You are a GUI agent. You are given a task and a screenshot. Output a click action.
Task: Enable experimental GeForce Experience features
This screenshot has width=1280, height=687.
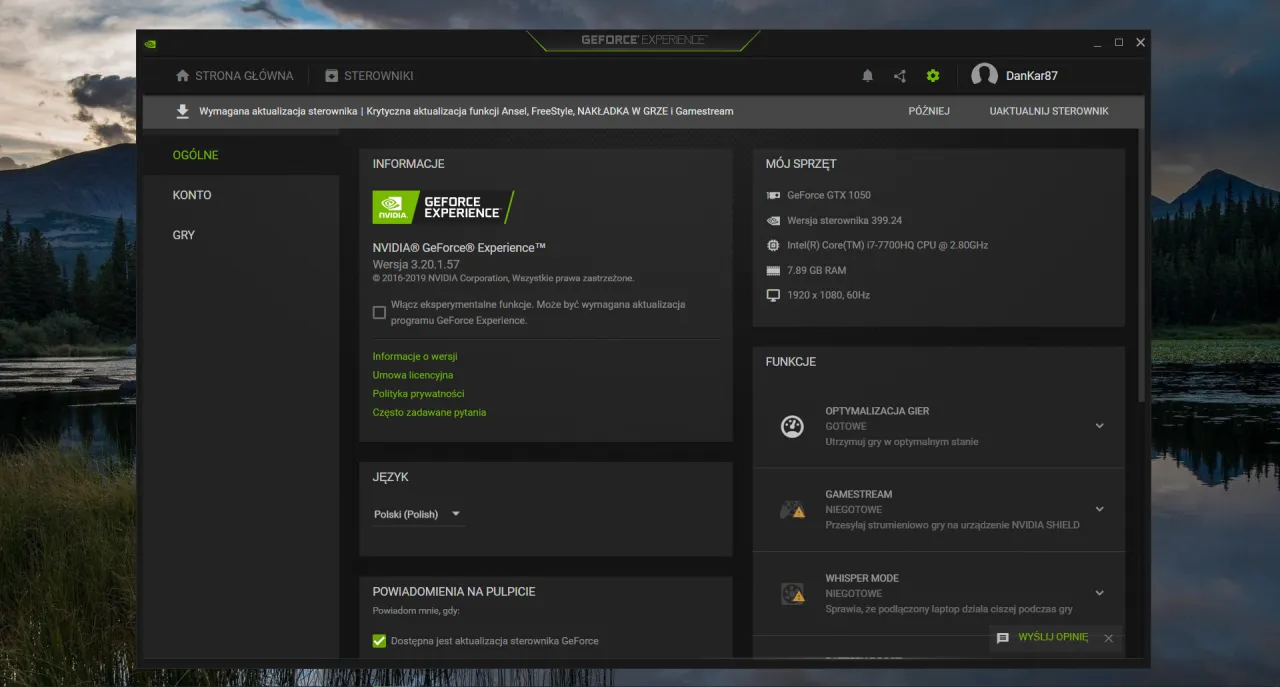[x=379, y=312]
